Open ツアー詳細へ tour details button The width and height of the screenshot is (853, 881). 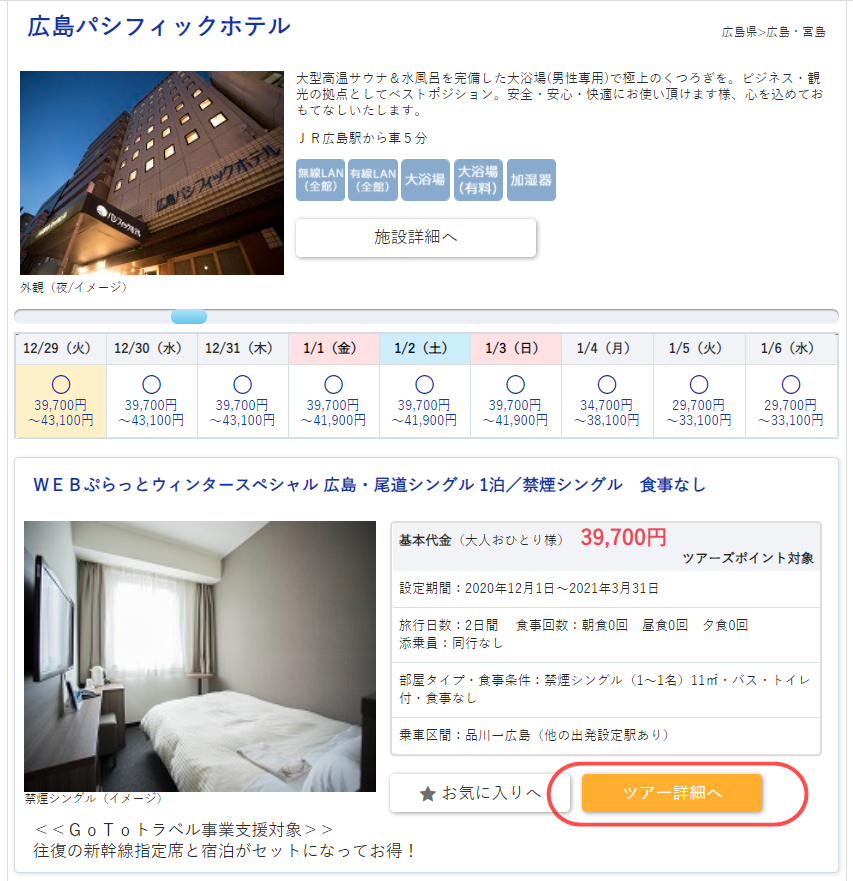(672, 793)
